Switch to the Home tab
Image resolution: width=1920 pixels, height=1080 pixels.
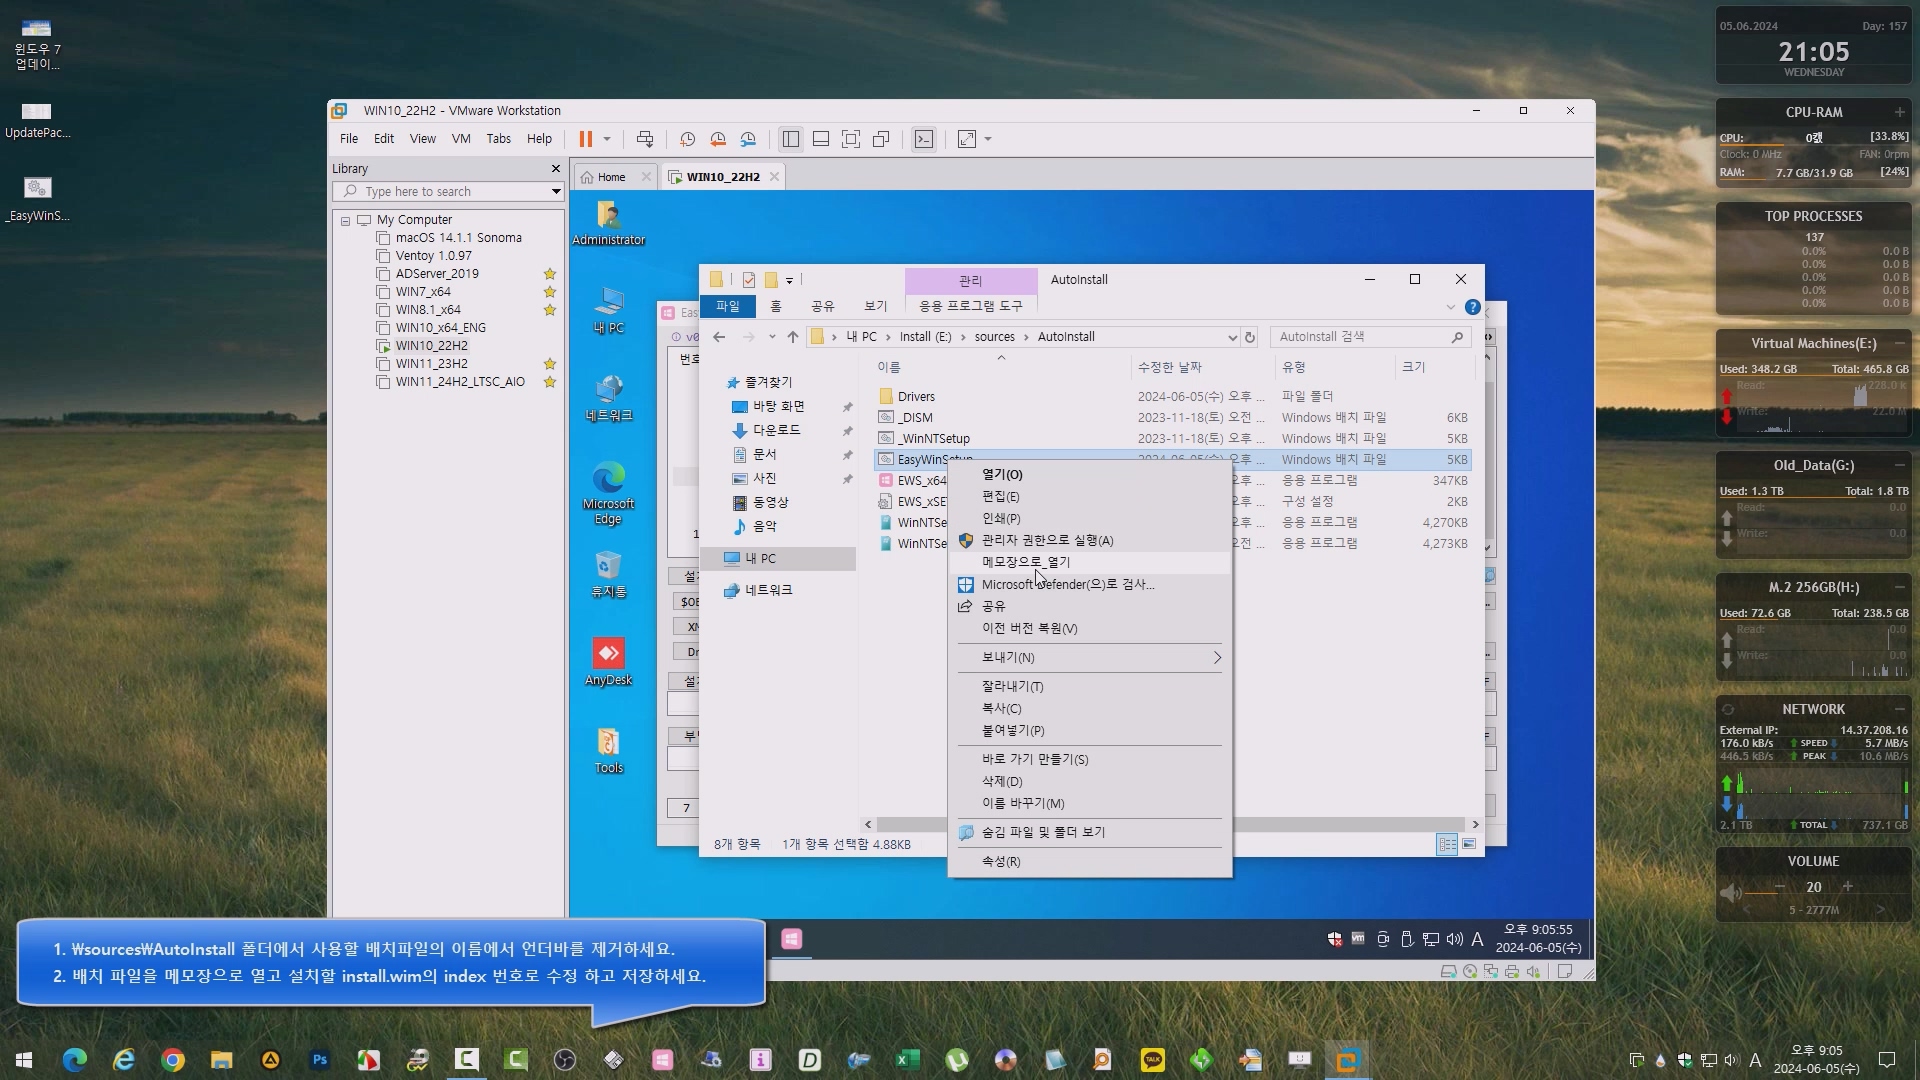click(x=610, y=177)
